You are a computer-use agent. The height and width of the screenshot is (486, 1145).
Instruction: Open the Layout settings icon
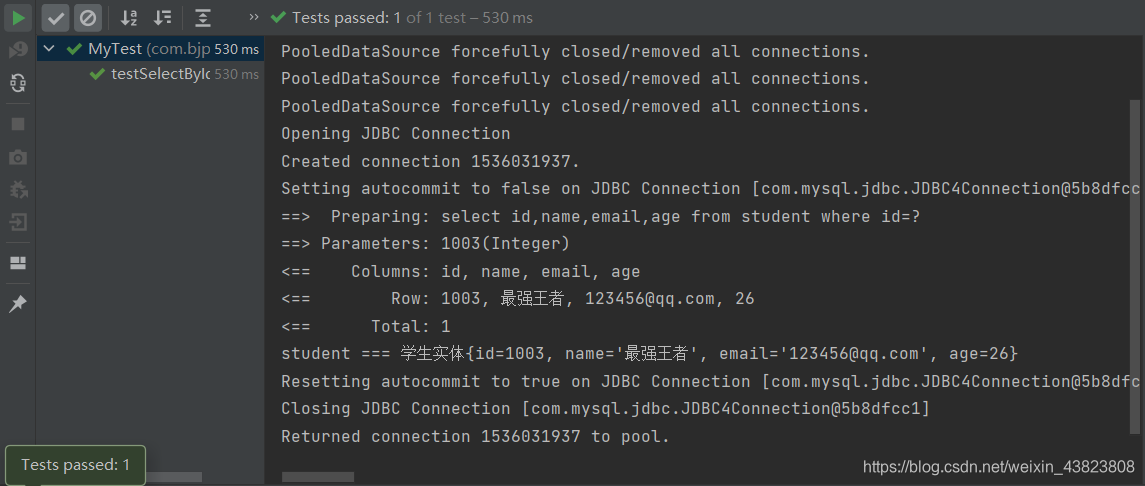tap(17, 263)
